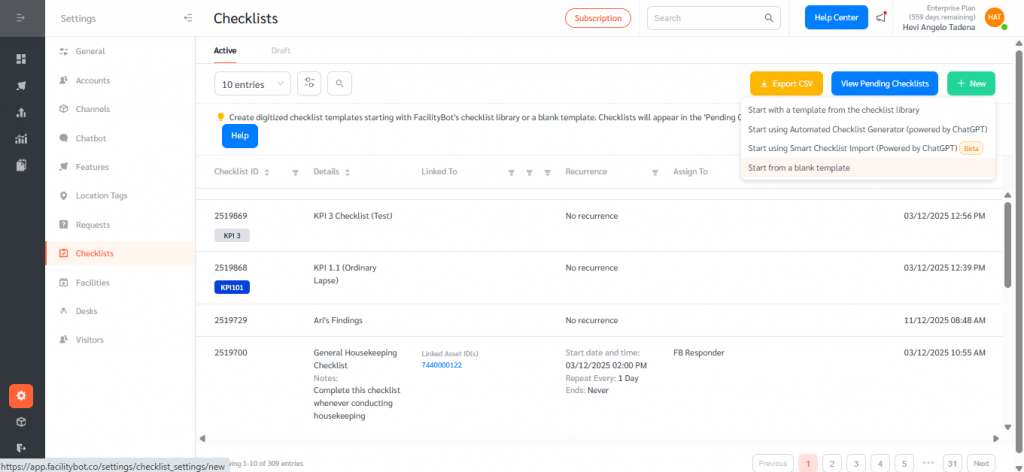Switch to the Draft tab

[x=282, y=49]
